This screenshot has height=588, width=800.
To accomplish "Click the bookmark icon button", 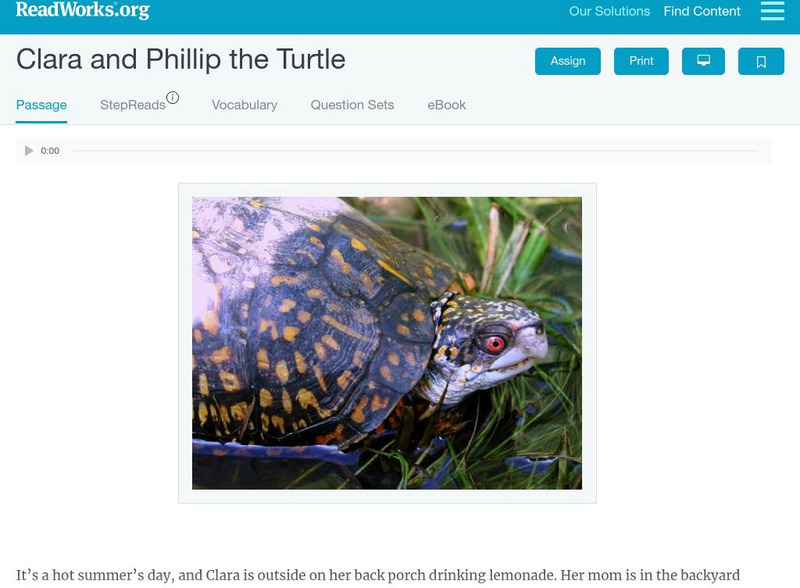I will (x=760, y=61).
